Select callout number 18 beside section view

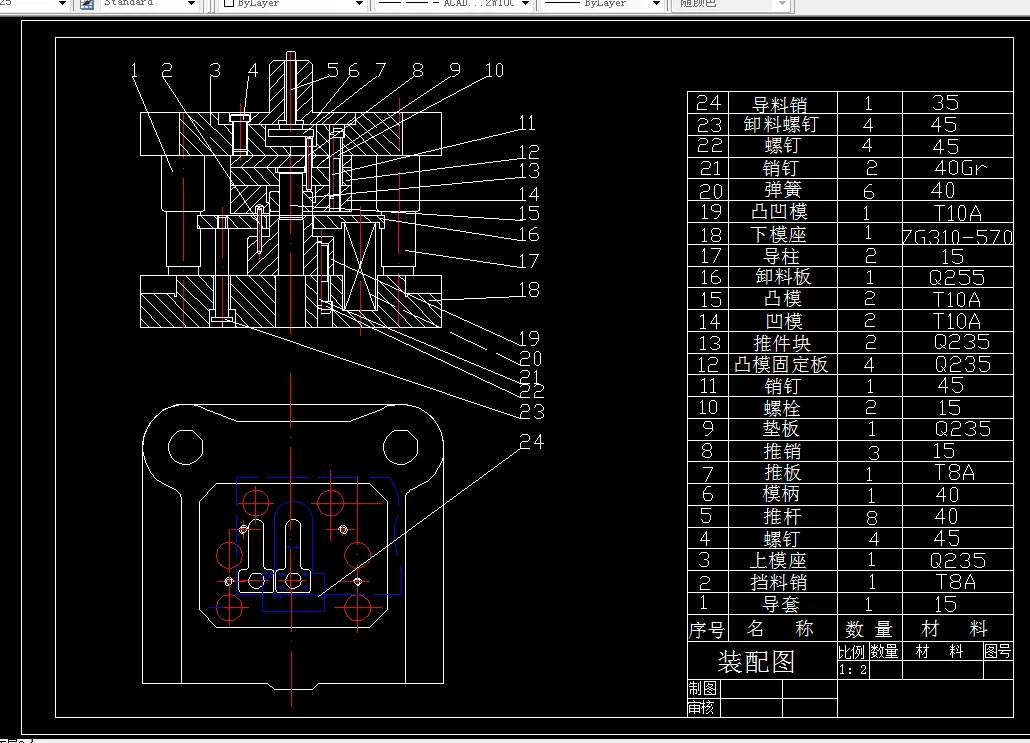529,290
